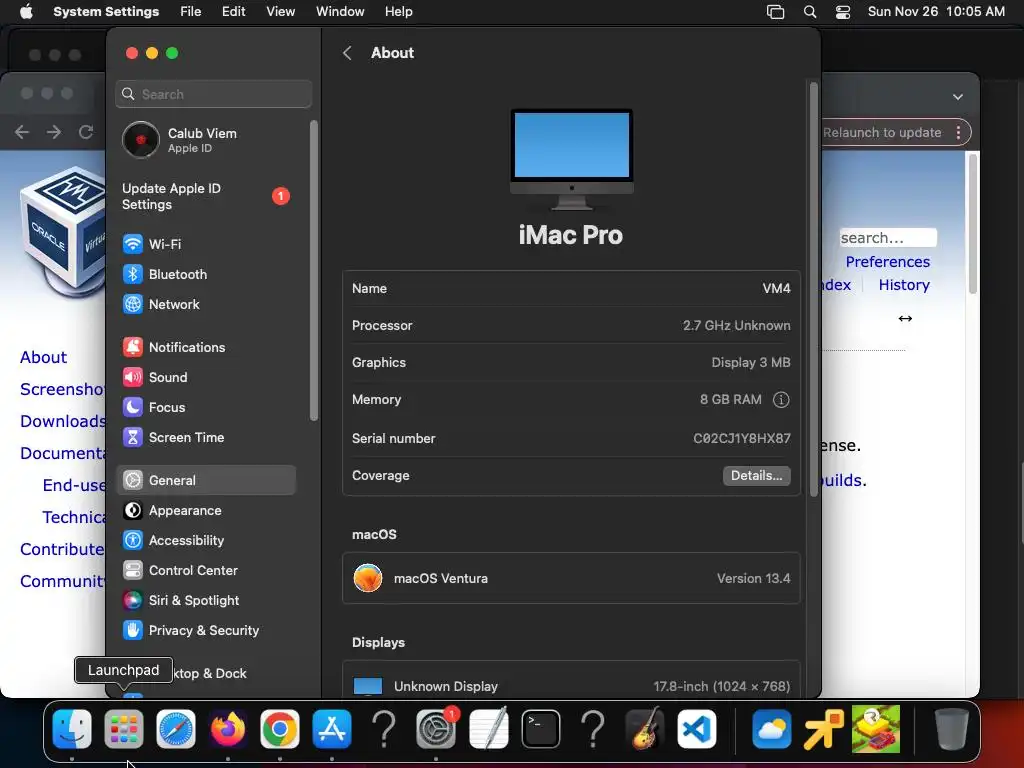Viewport: 1024px width, 768px height.
Task: Reload the page in browser window
Action: click(86, 133)
